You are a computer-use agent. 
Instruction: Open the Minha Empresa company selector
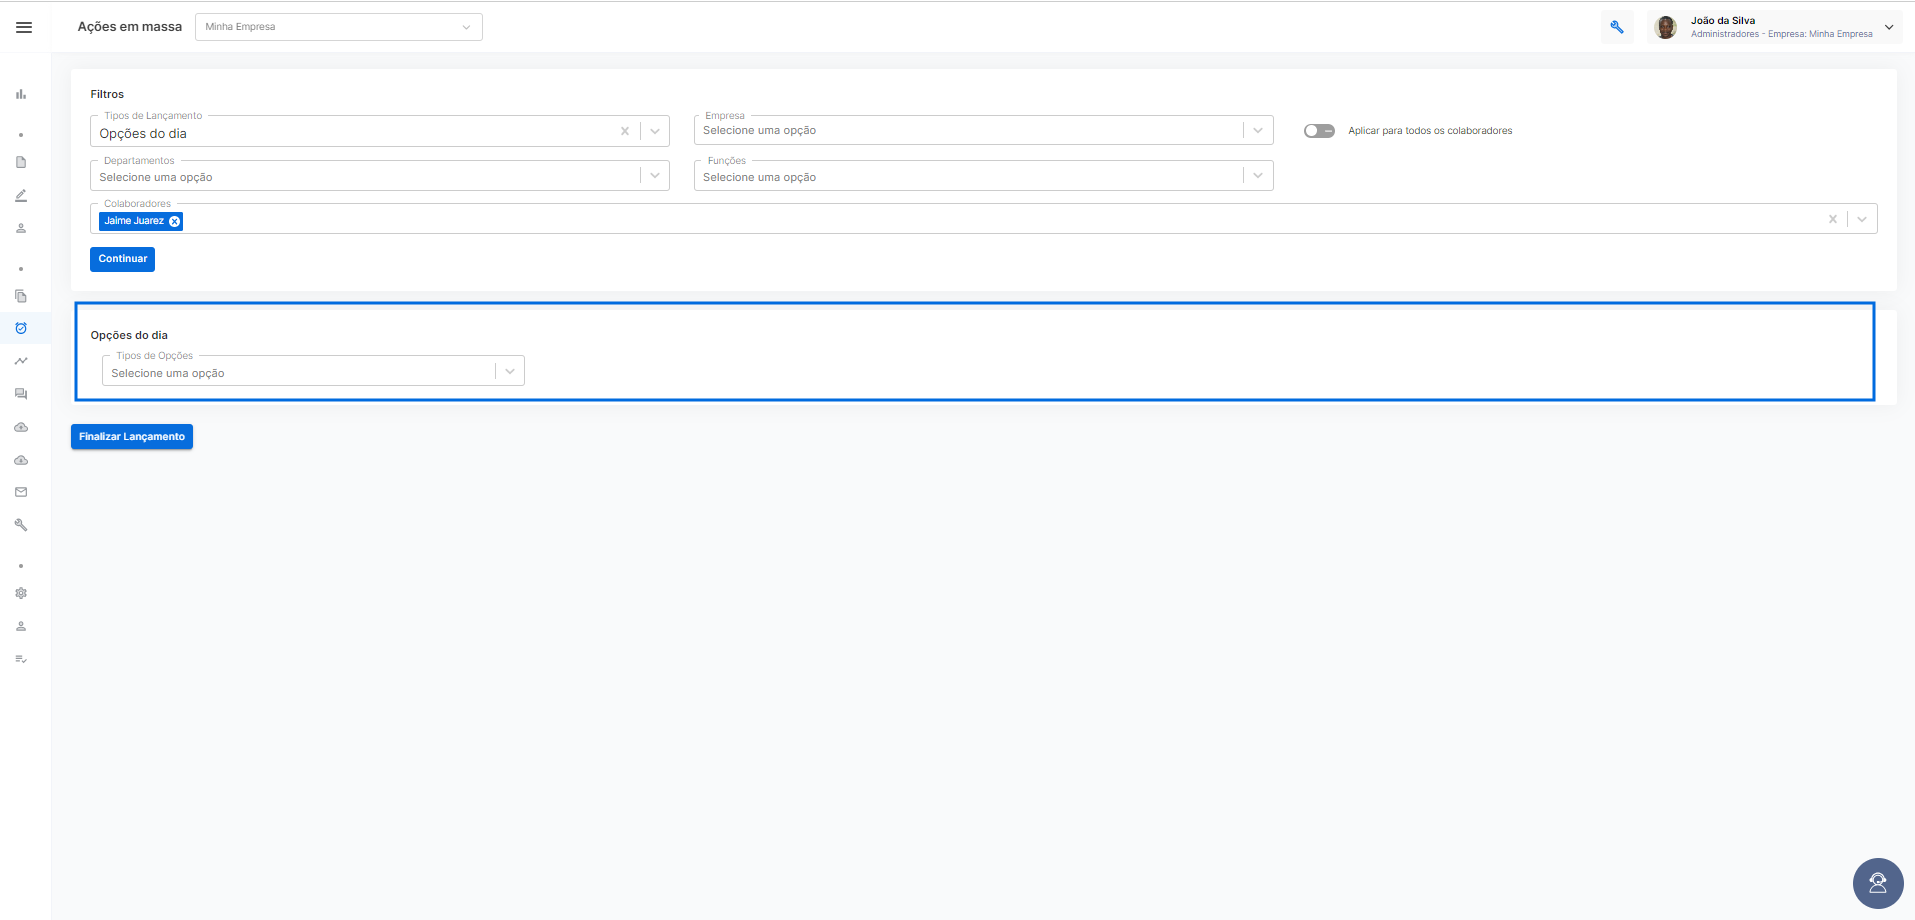pos(338,27)
